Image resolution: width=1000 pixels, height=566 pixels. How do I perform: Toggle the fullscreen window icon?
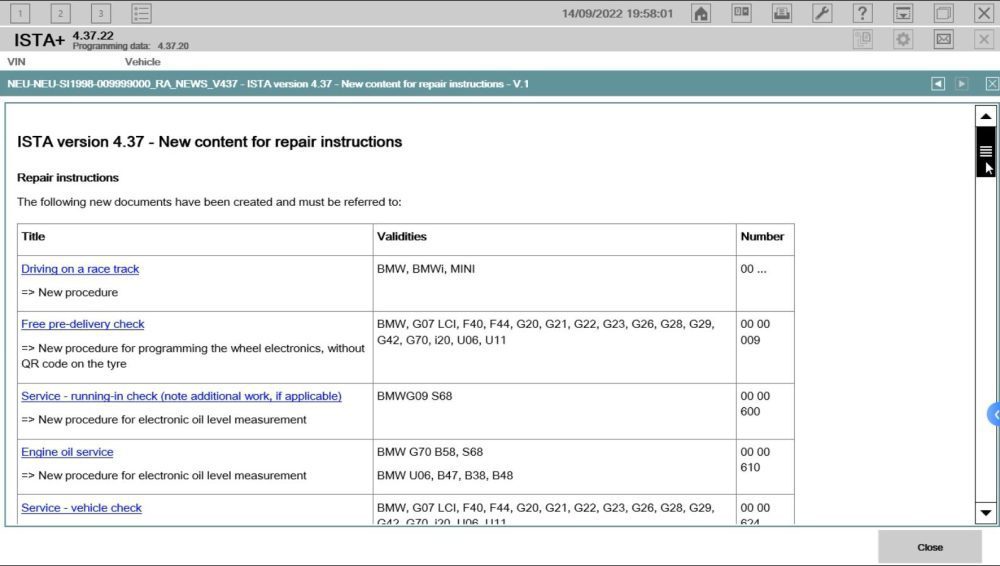943,13
